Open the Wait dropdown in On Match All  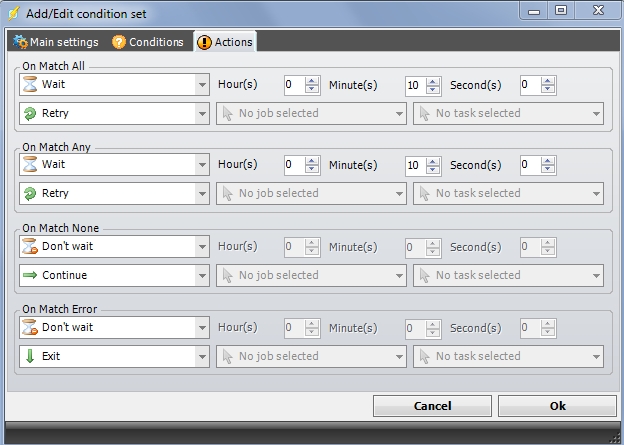click(x=201, y=85)
